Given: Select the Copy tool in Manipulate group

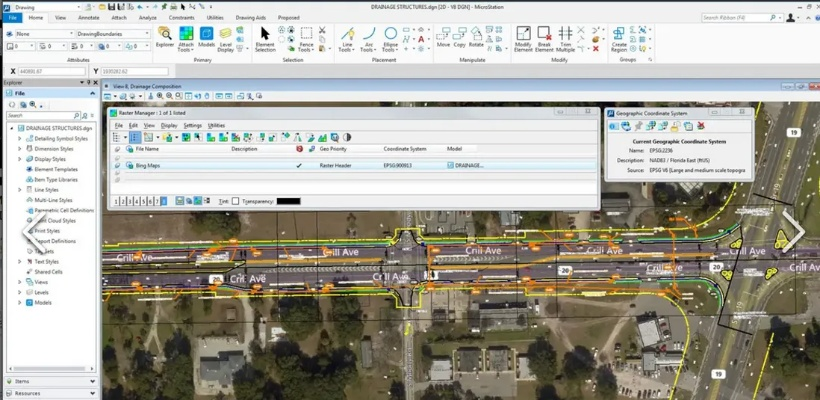Looking at the screenshot, I should pos(459,37).
